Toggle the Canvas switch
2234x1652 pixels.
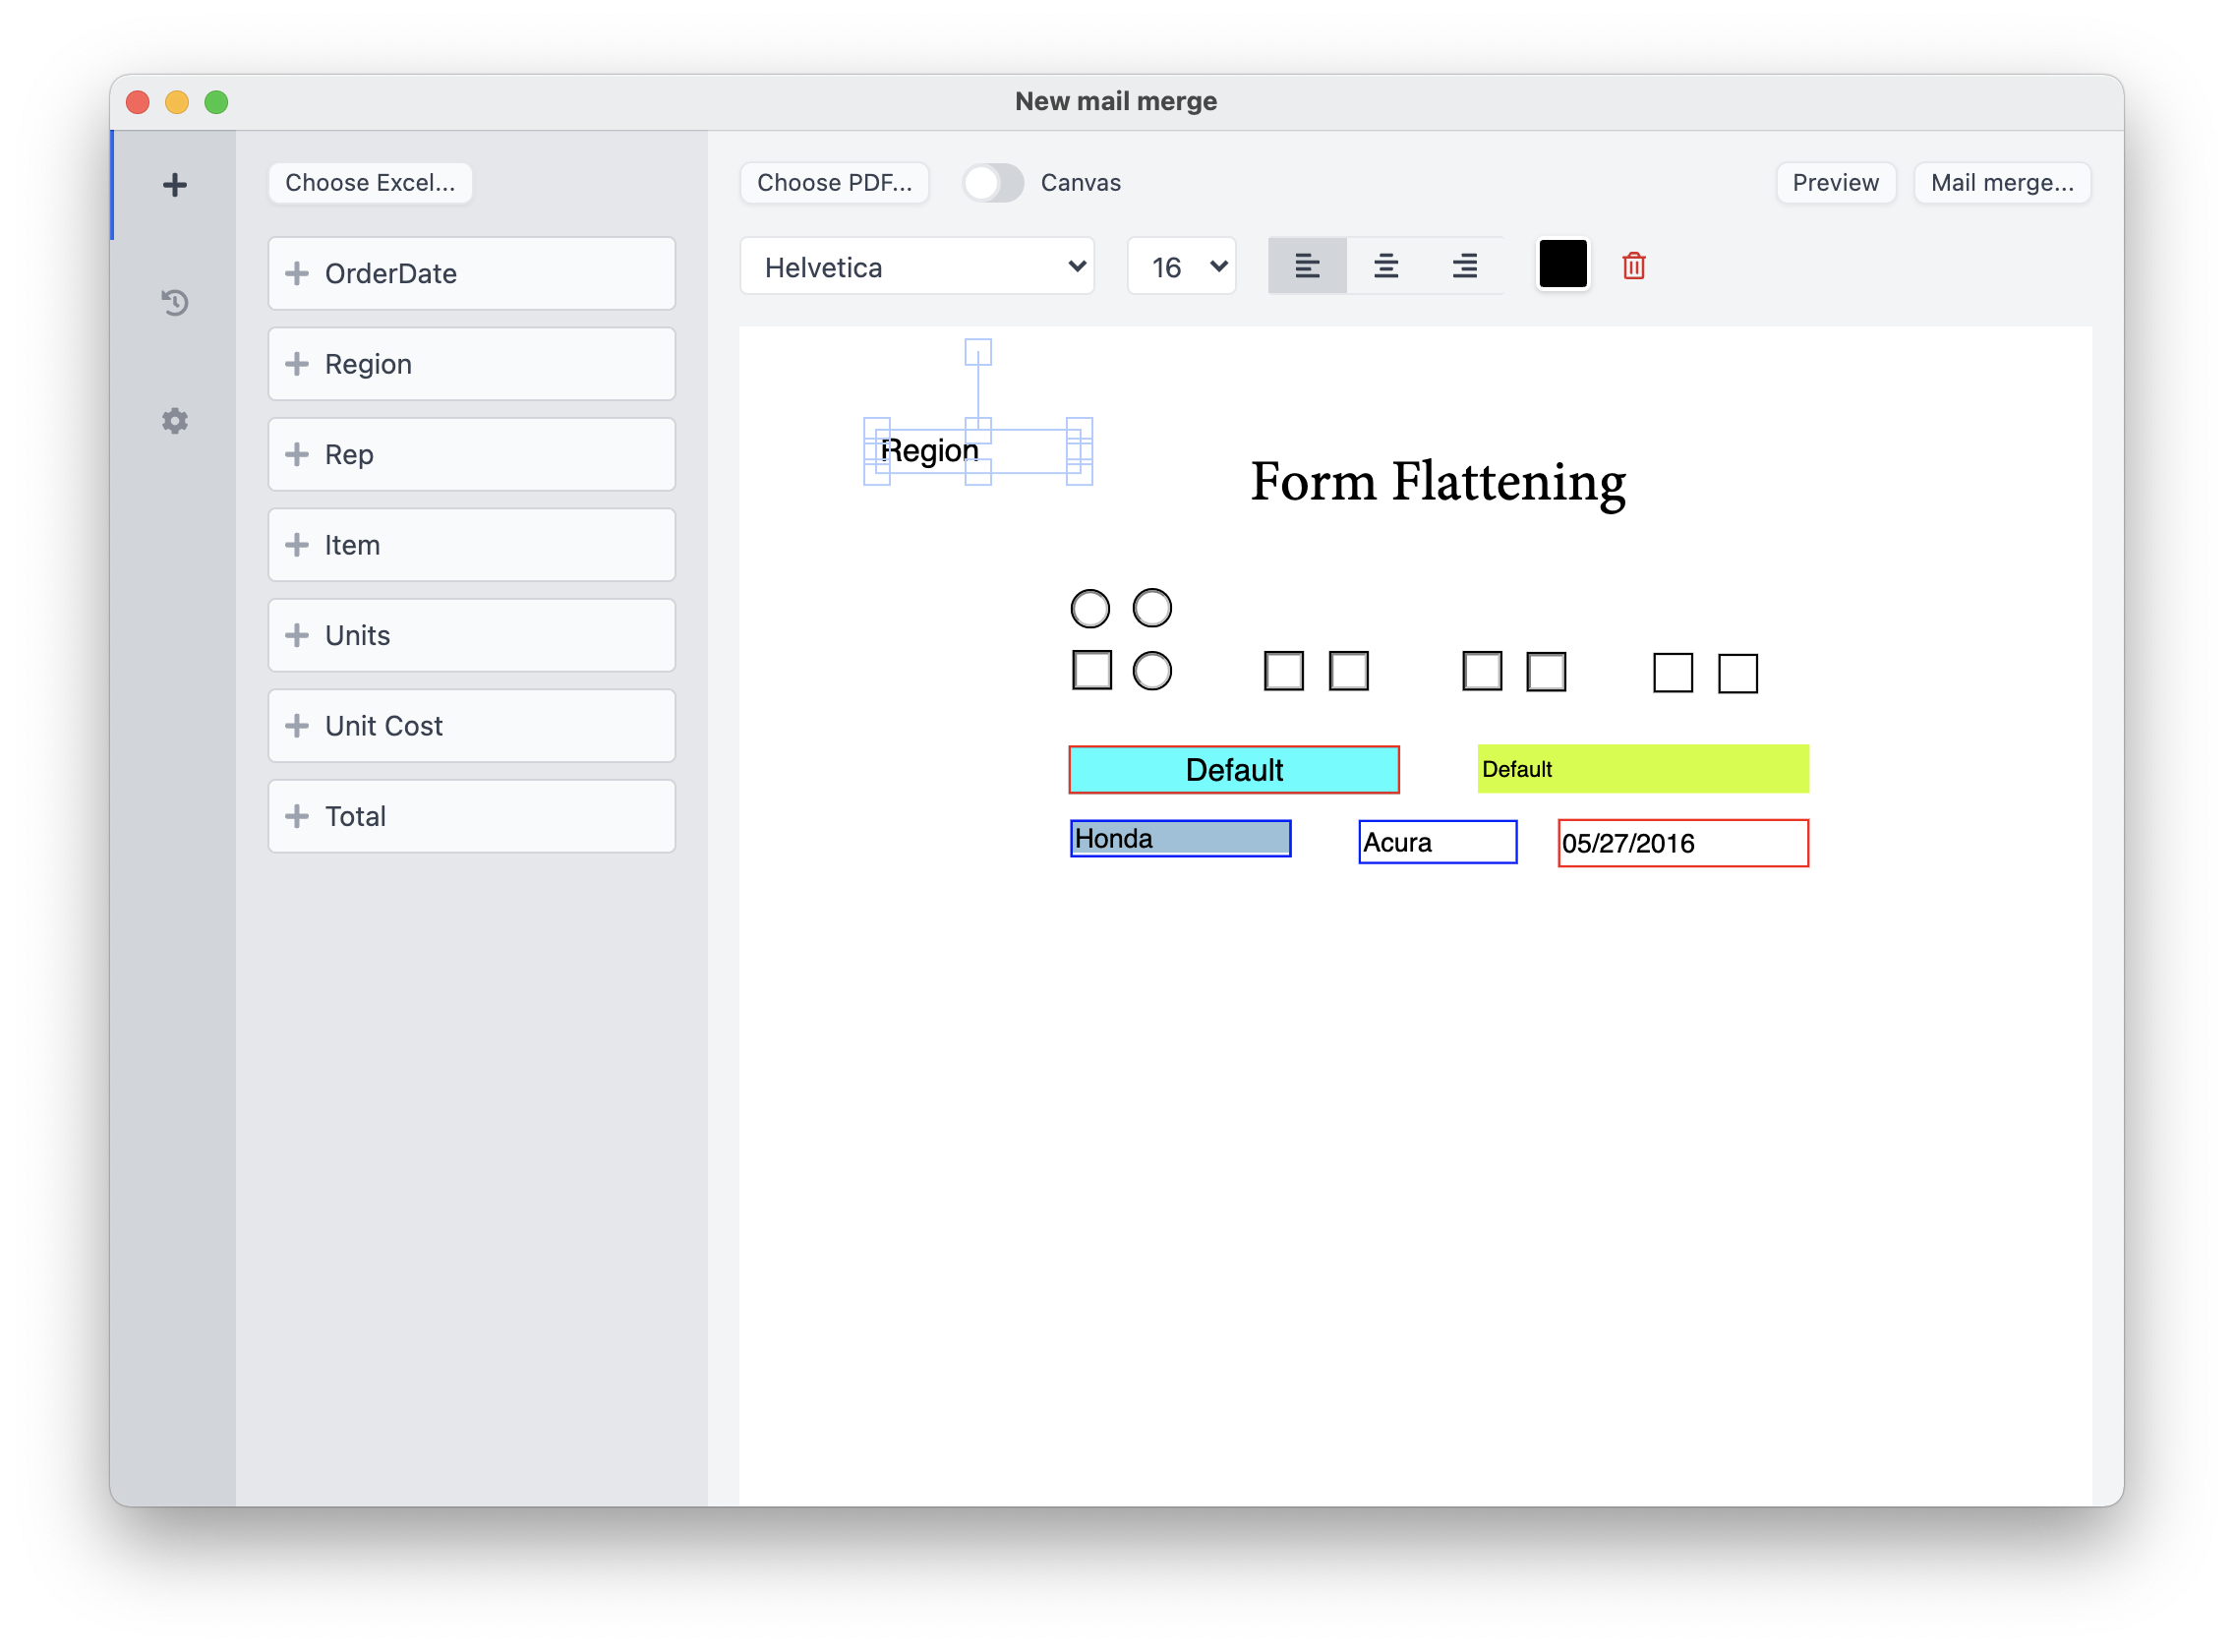click(993, 183)
